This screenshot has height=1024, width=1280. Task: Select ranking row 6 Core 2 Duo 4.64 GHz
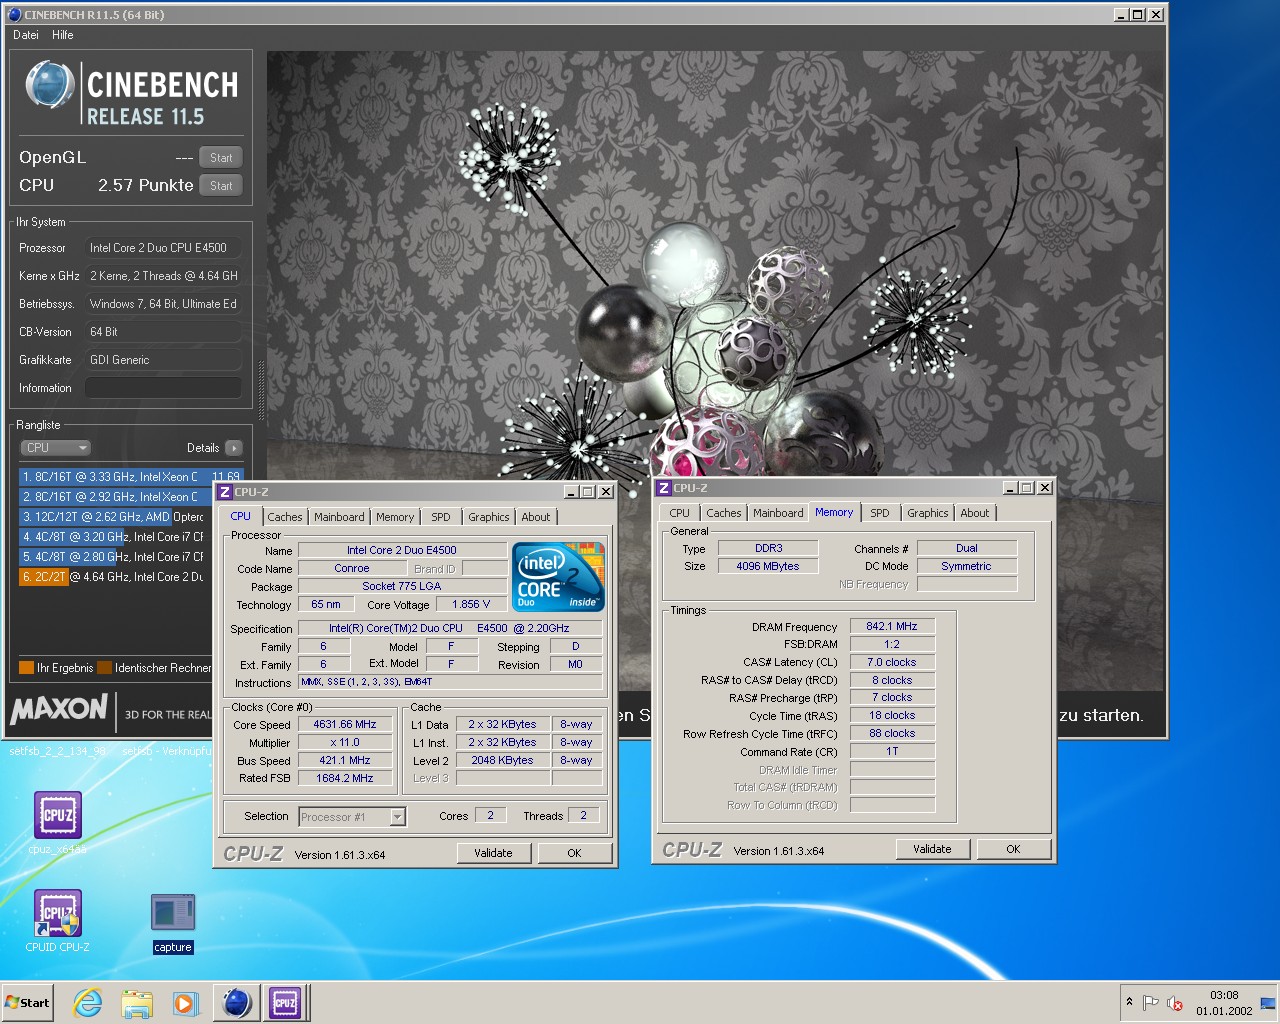pyautogui.click(x=116, y=577)
